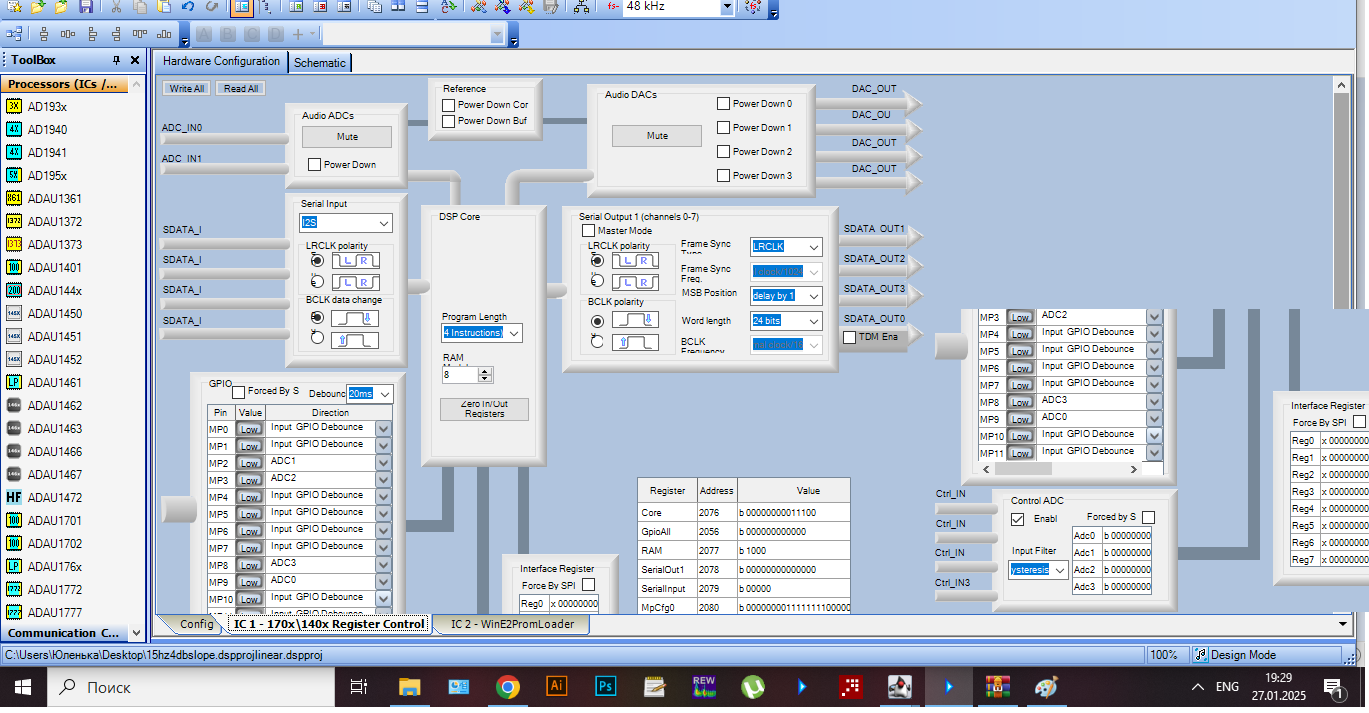Open the Serial Input I2S dropdown

click(383, 223)
